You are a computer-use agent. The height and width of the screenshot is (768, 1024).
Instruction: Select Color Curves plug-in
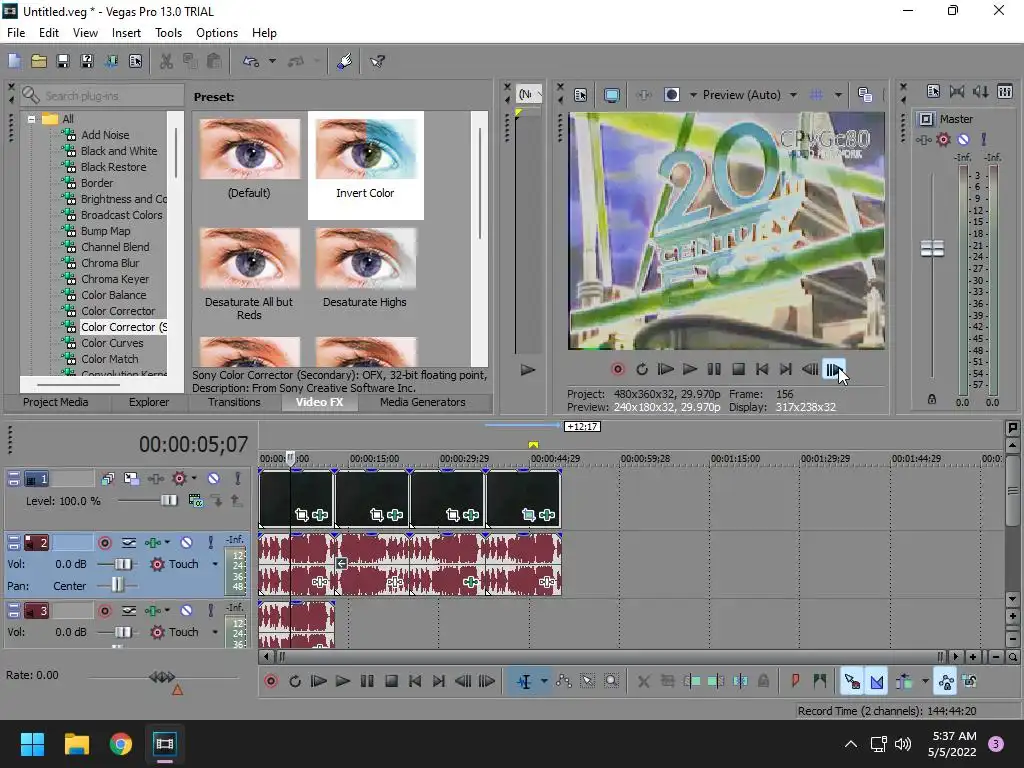[112, 343]
